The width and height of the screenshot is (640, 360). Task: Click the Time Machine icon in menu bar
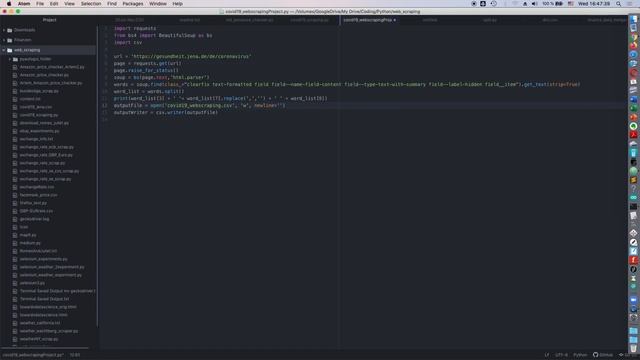[x=493, y=4]
